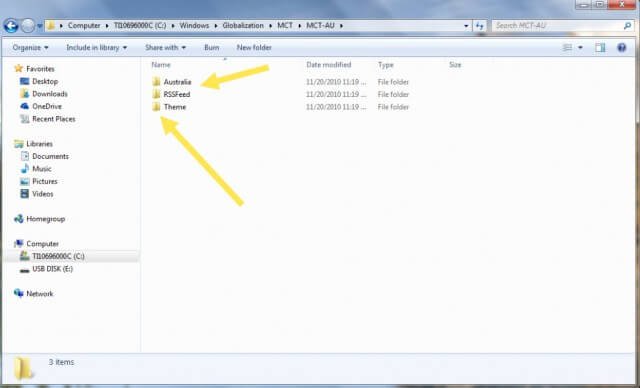Screen dimensions: 640x388
Task: Sort by the Date modified column header
Action: 329,65
